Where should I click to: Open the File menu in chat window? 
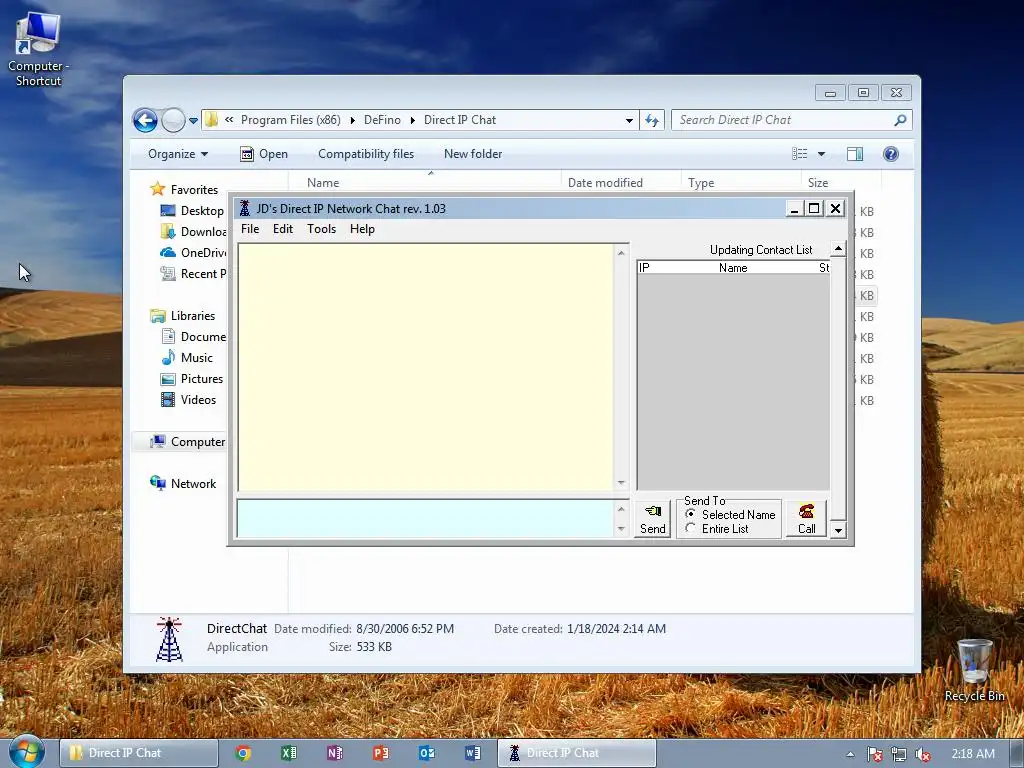(x=250, y=229)
